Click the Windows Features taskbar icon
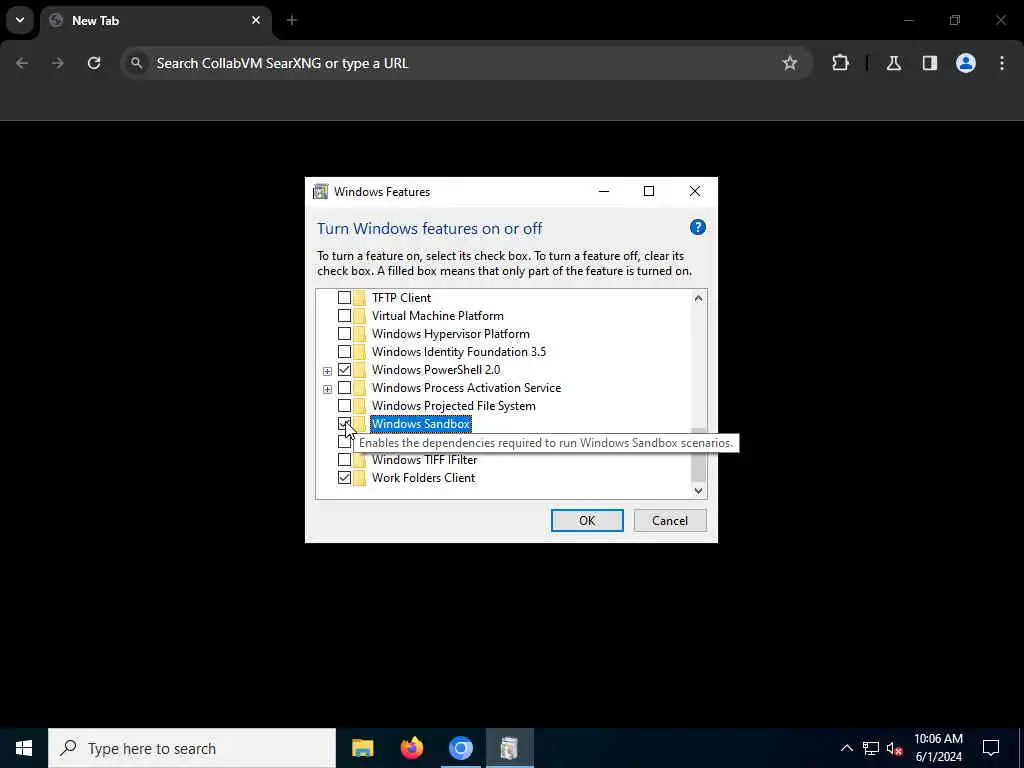Image resolution: width=1024 pixels, height=768 pixels. click(509, 748)
